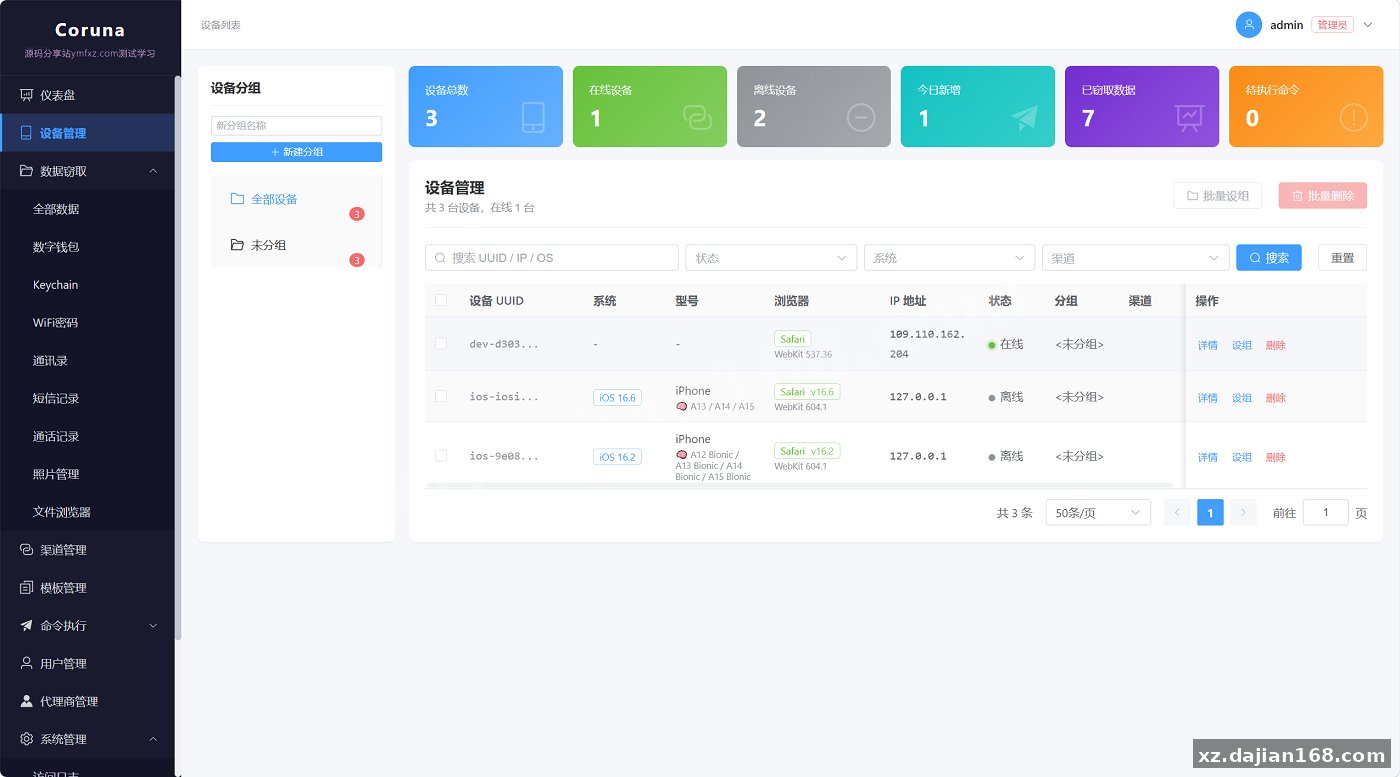Check the ios-9e08... device row checkbox
The image size is (1400, 777).
click(x=441, y=456)
